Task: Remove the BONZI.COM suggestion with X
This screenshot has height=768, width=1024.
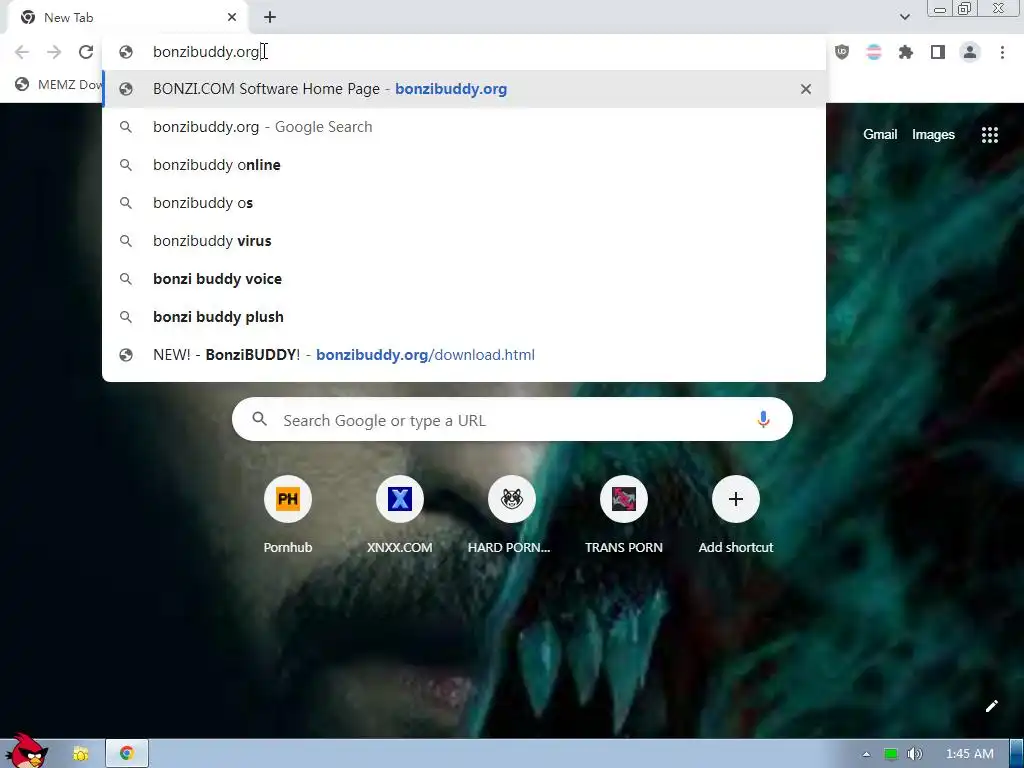Action: click(806, 89)
